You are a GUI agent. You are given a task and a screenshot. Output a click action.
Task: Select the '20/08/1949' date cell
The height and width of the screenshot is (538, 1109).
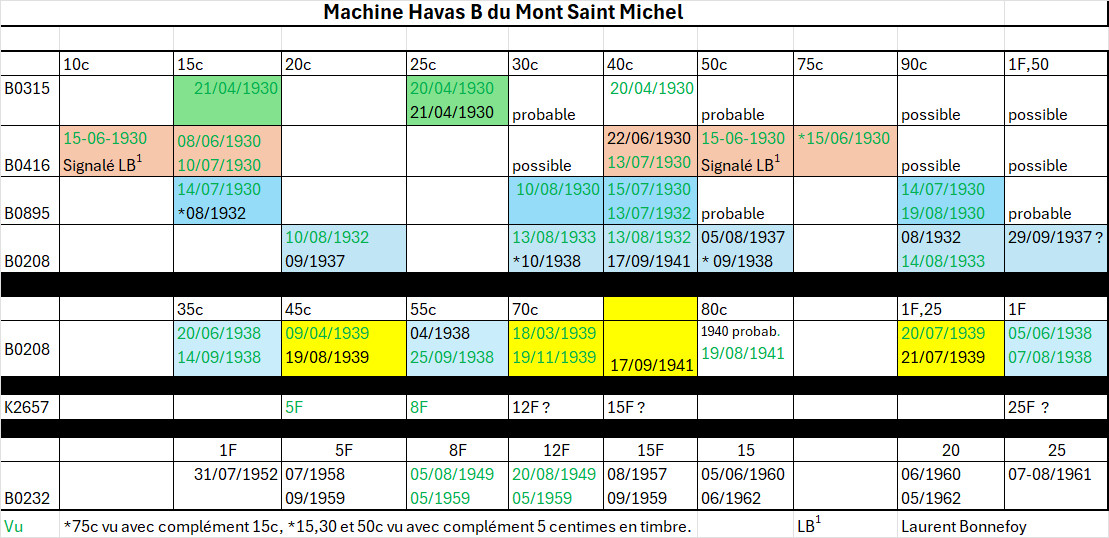(x=554, y=474)
